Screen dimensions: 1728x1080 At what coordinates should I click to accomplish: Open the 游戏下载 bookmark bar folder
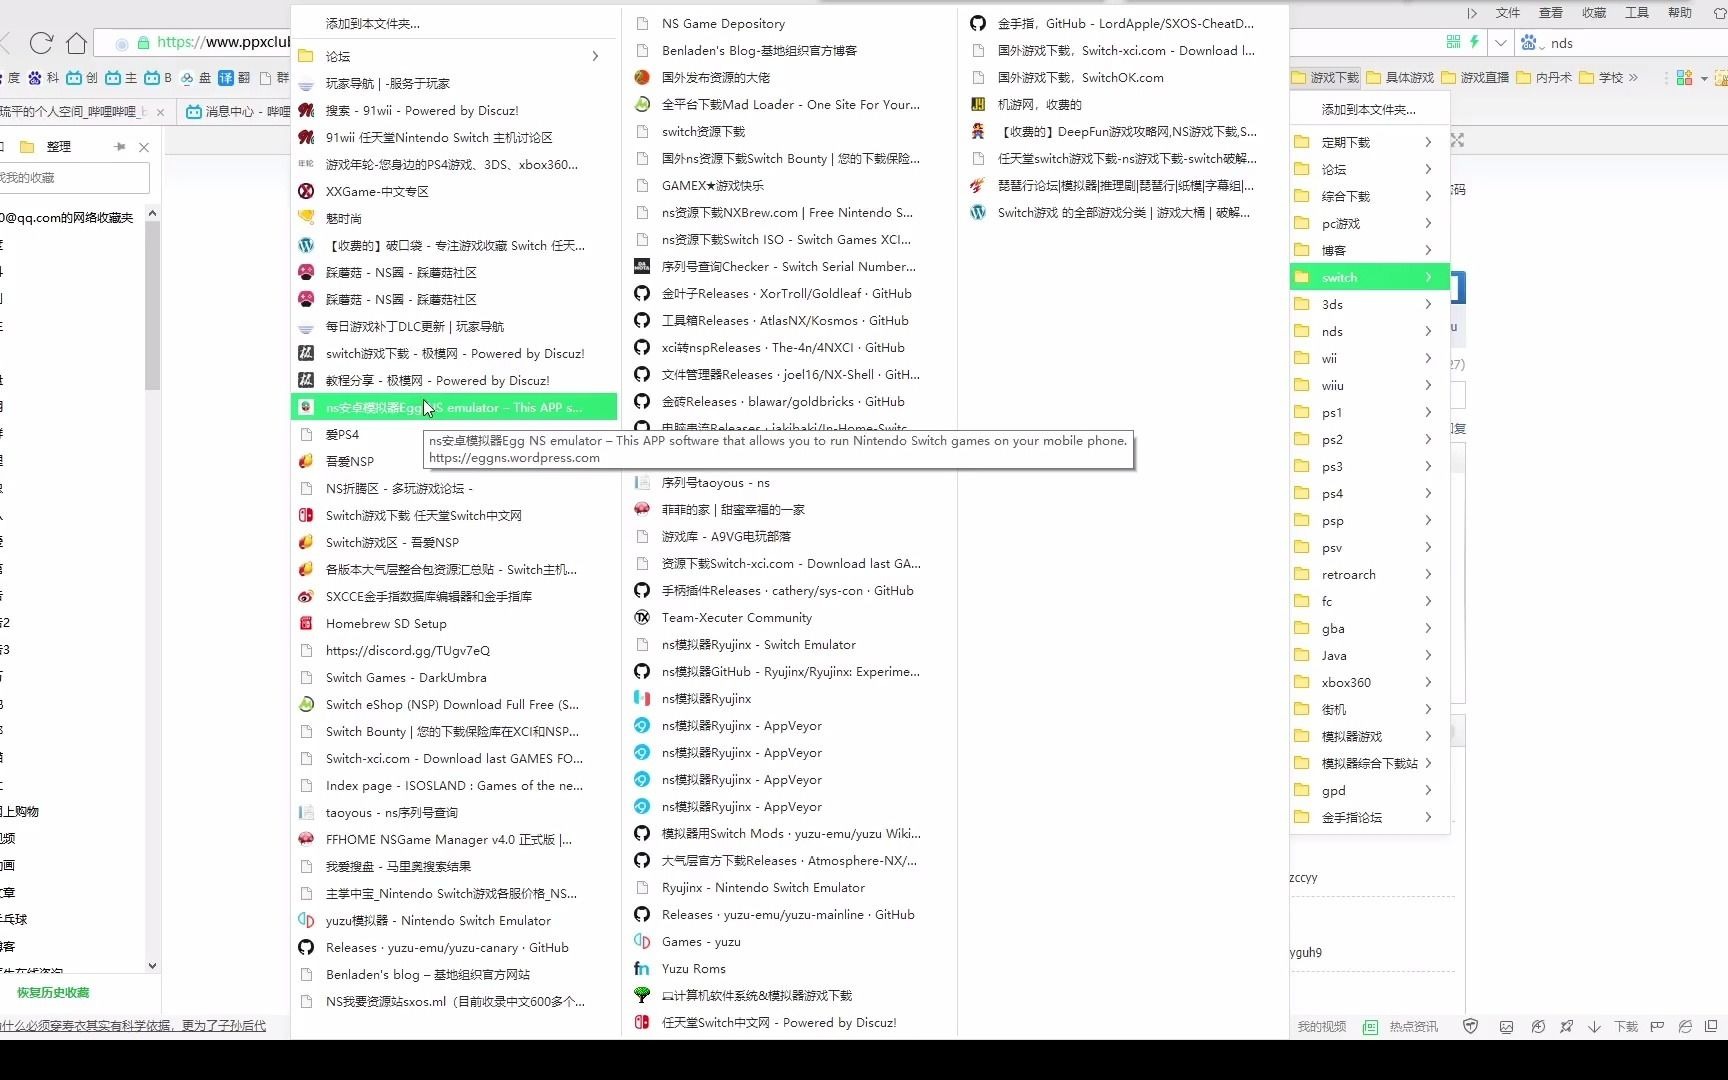click(x=1325, y=77)
